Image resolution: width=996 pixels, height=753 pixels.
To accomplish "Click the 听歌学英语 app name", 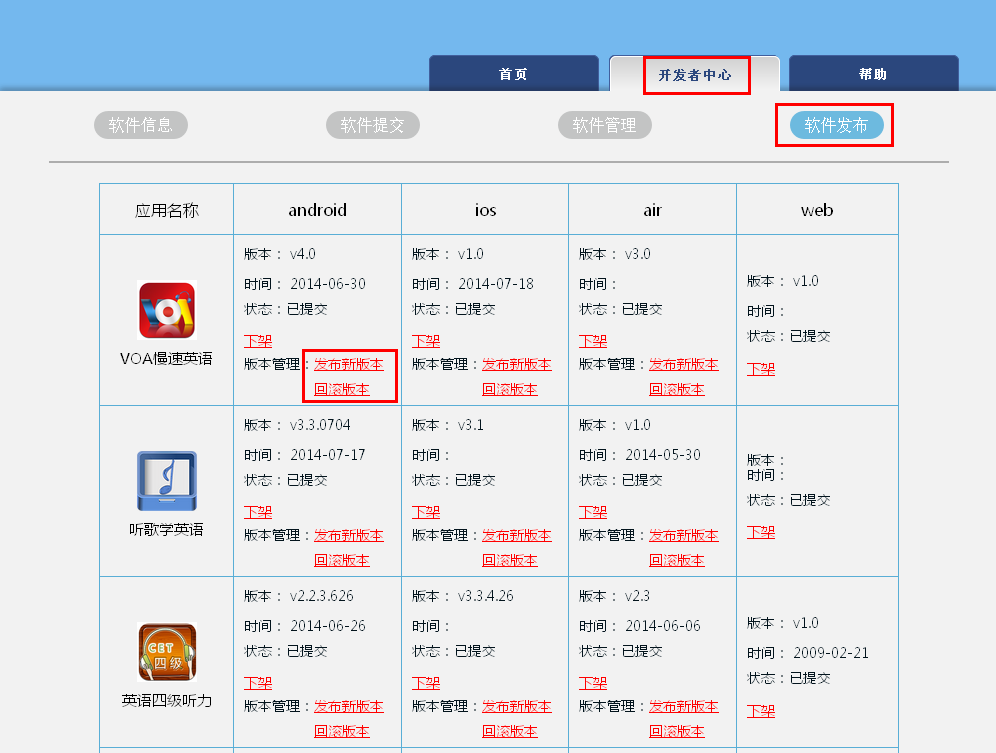I will pos(166,530).
